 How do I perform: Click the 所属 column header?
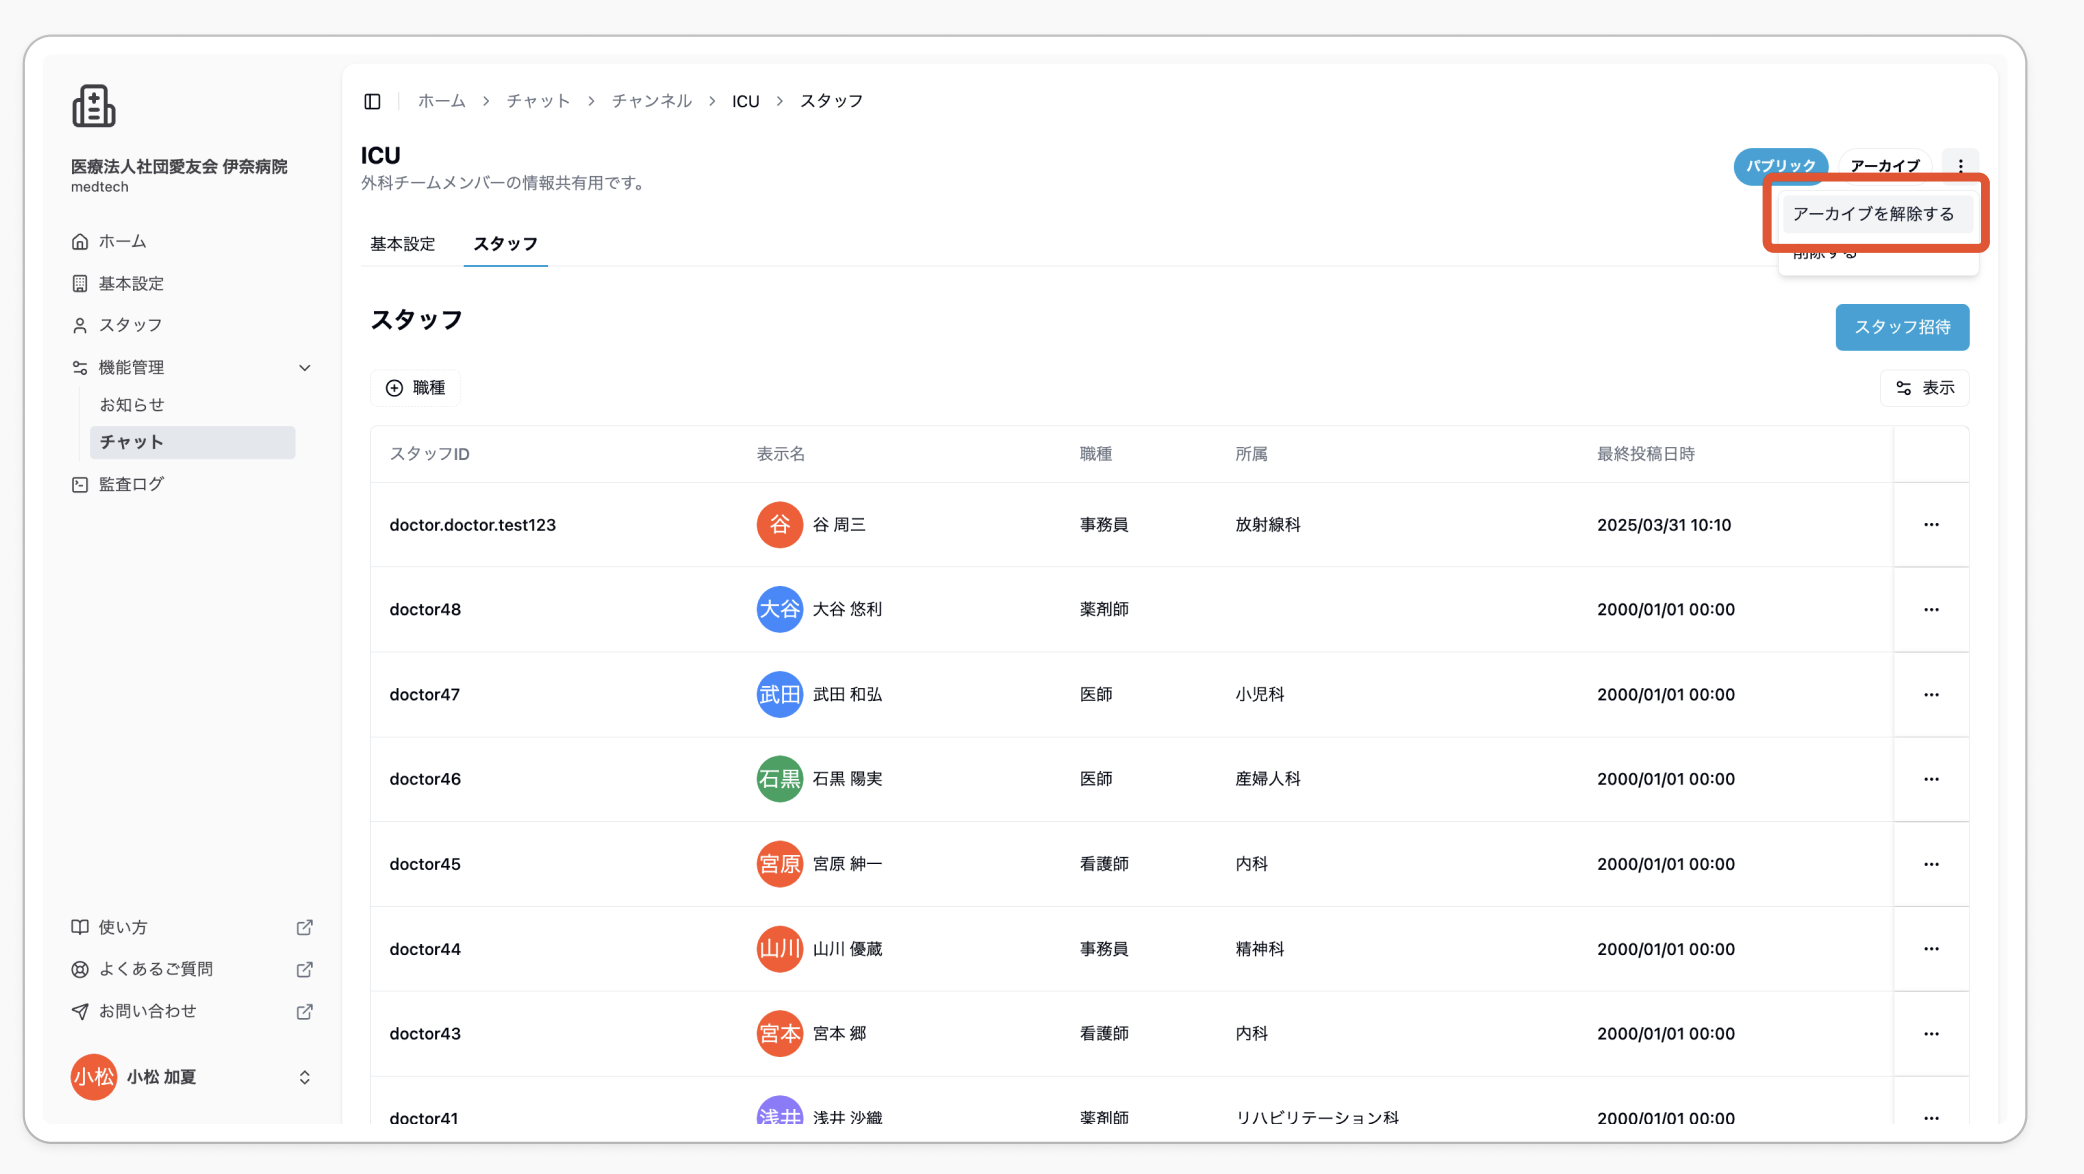(x=1251, y=454)
